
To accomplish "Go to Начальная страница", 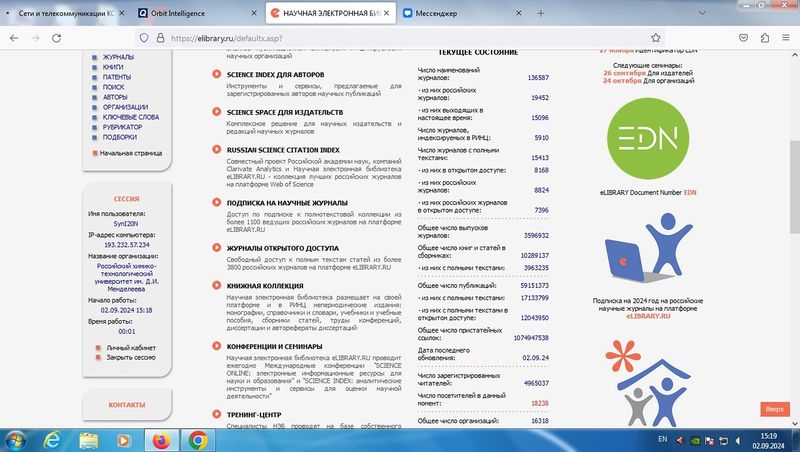I will (x=131, y=153).
